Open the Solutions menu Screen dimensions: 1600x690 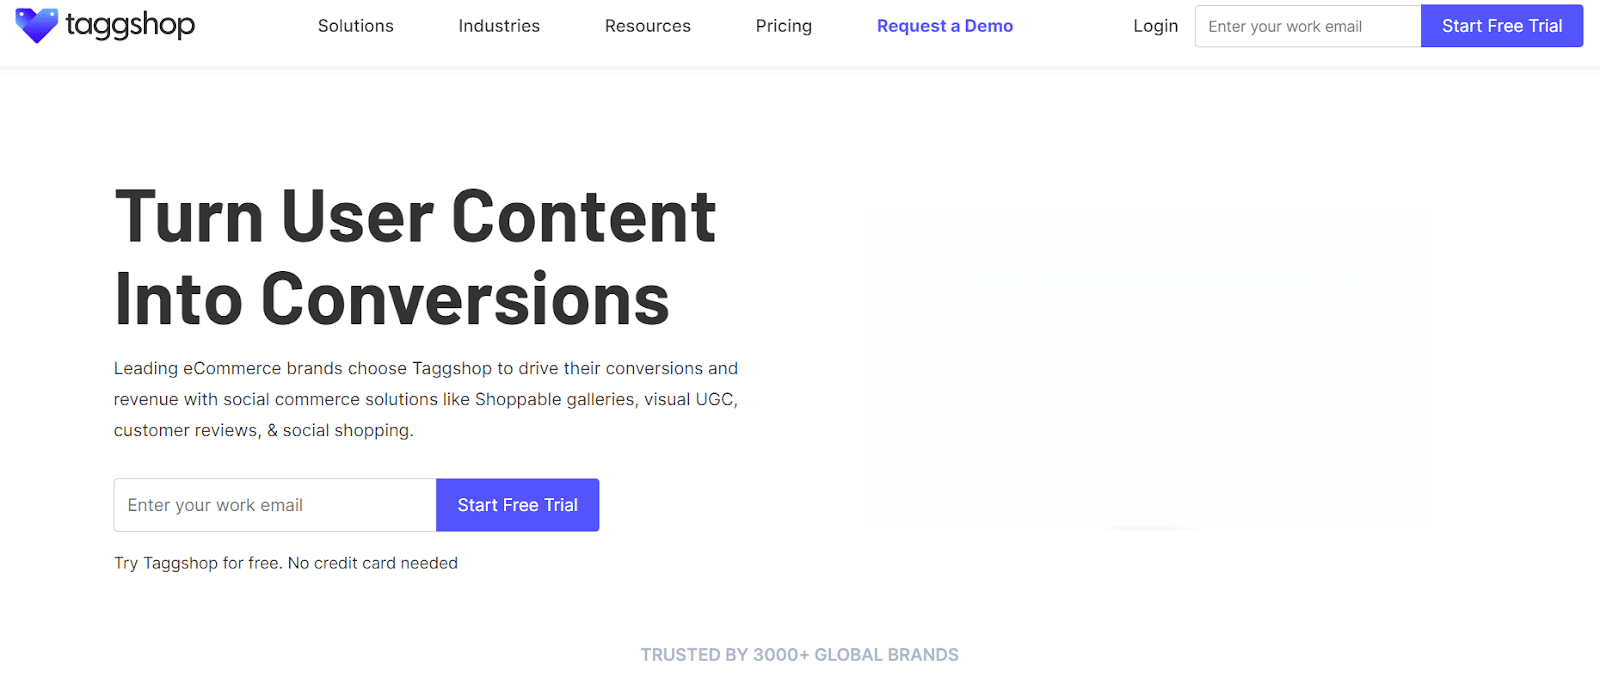click(355, 26)
